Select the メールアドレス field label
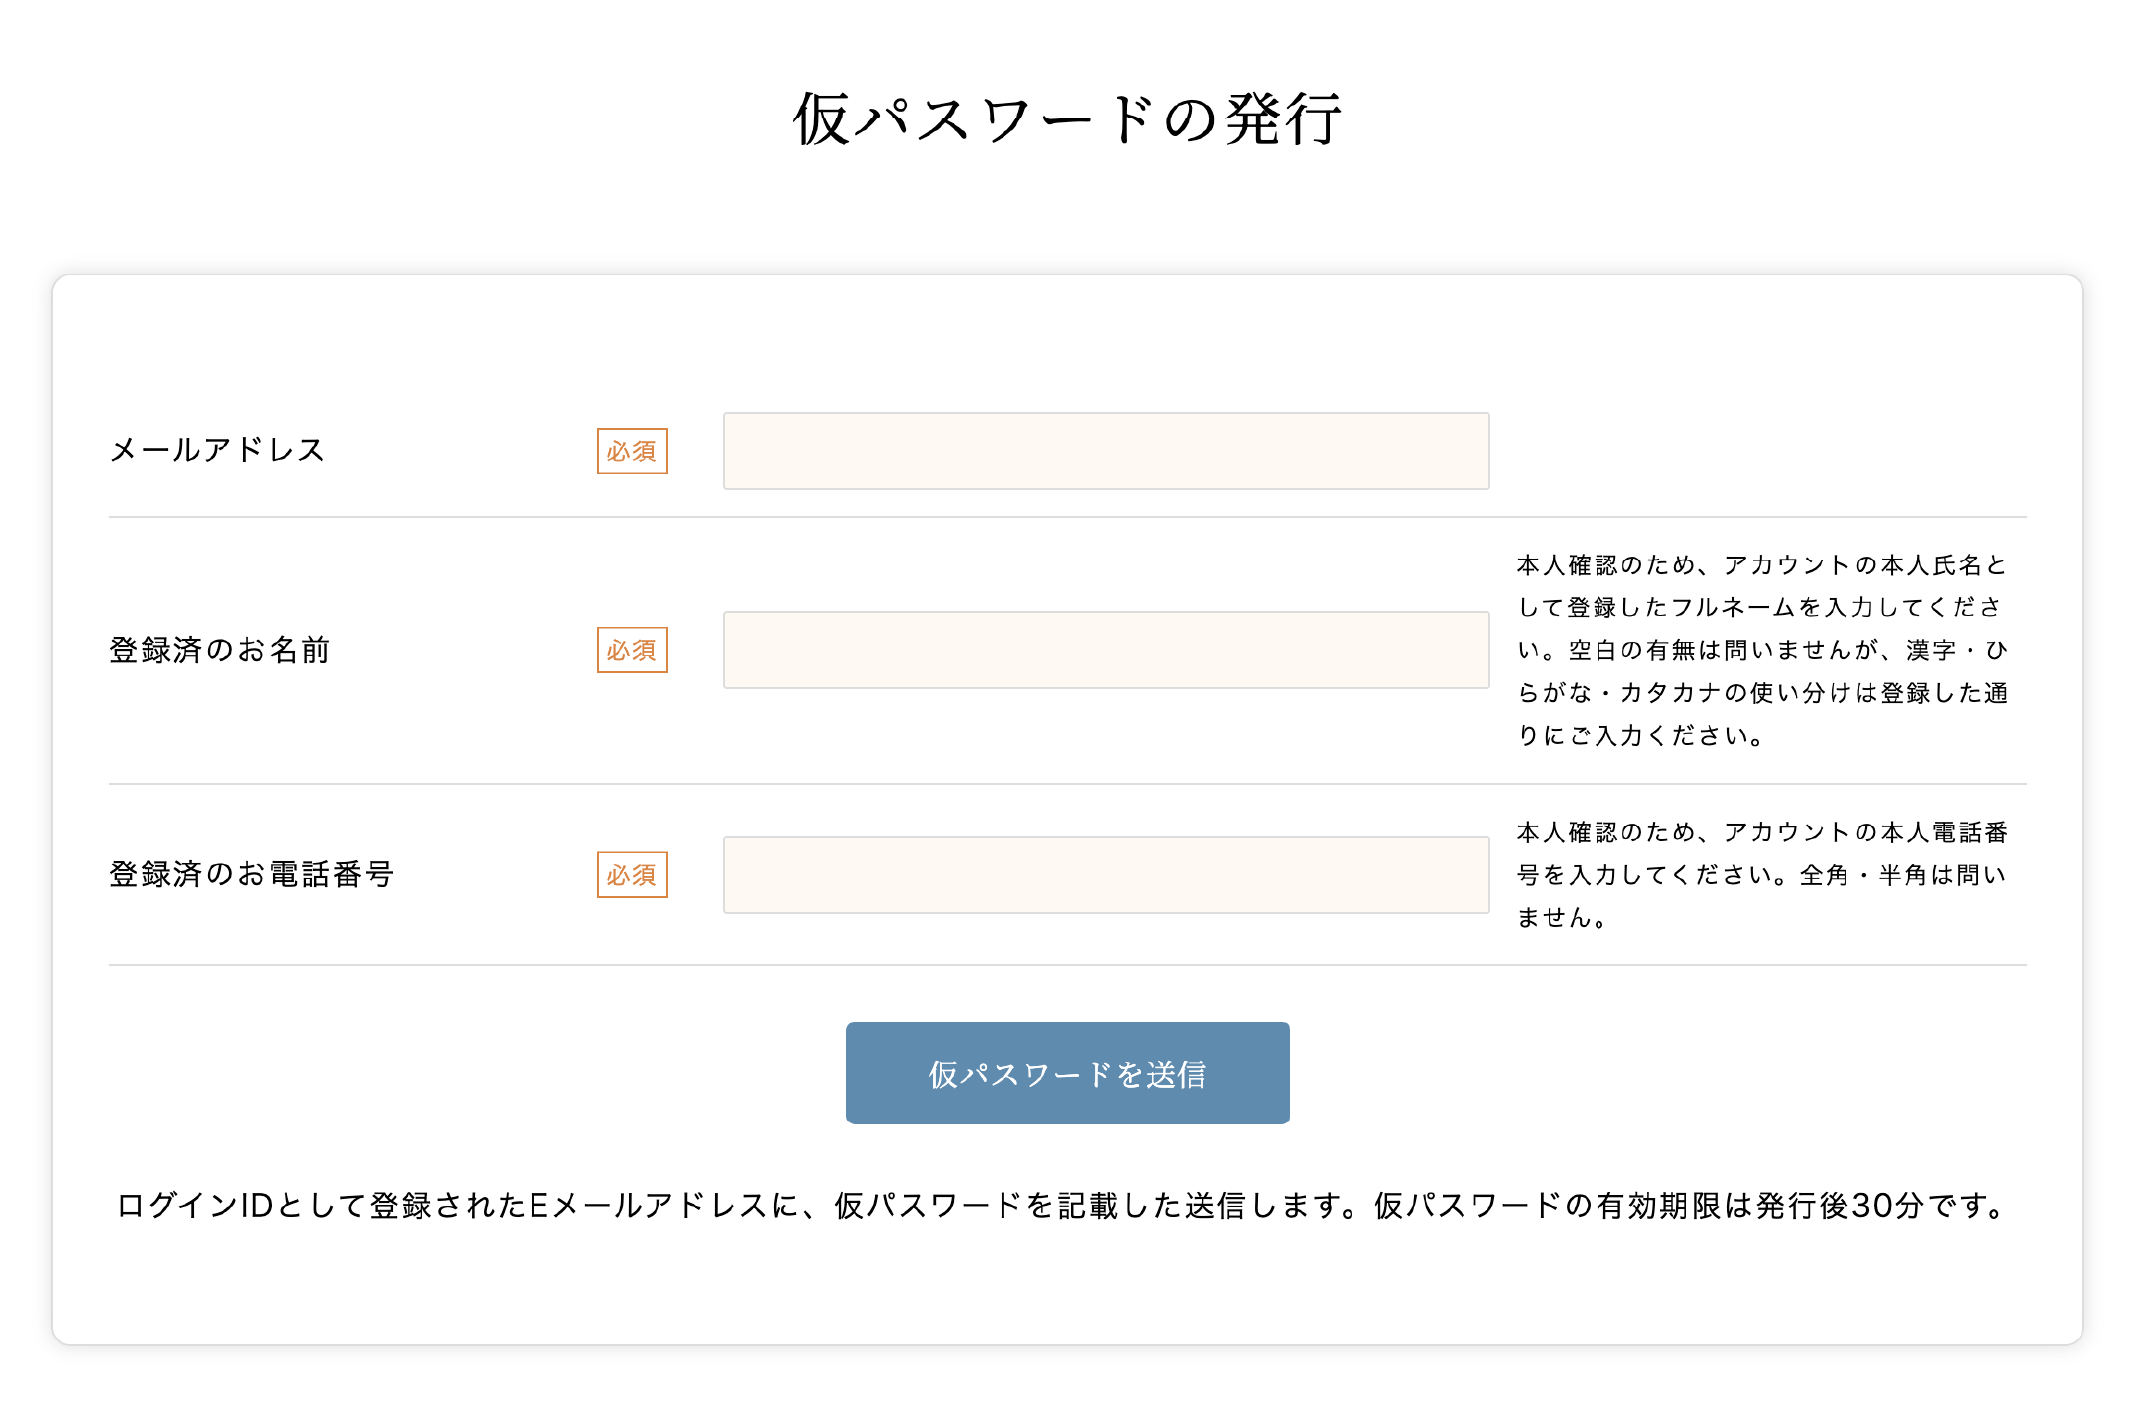The height and width of the screenshot is (1419, 2132). (x=217, y=451)
